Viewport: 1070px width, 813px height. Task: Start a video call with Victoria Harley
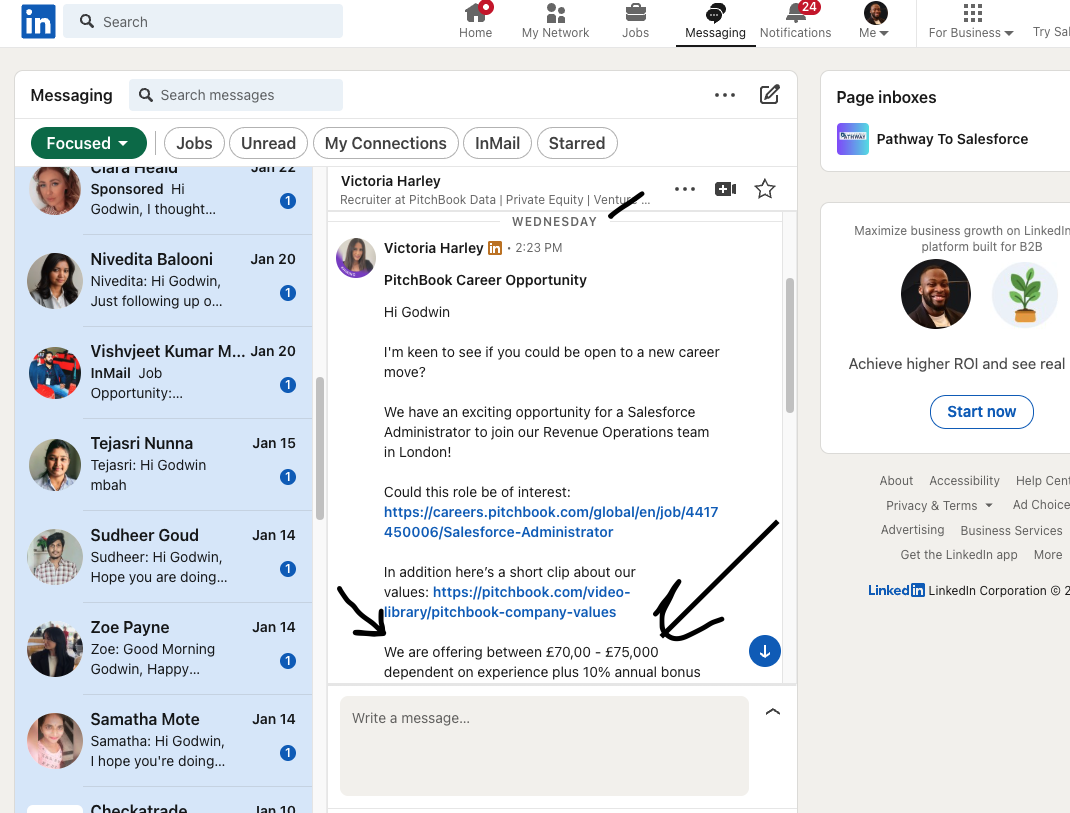tap(725, 188)
